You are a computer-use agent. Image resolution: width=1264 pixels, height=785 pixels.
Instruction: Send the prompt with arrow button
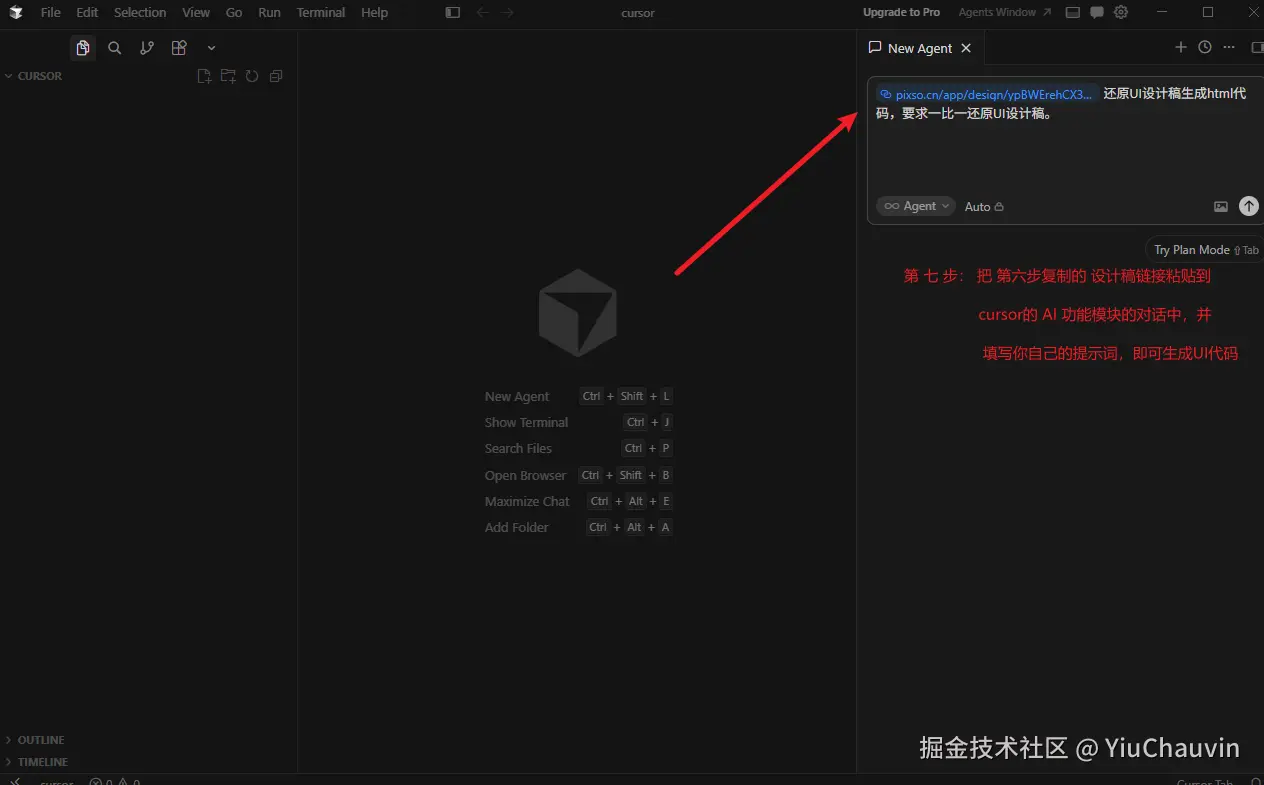click(x=1249, y=206)
